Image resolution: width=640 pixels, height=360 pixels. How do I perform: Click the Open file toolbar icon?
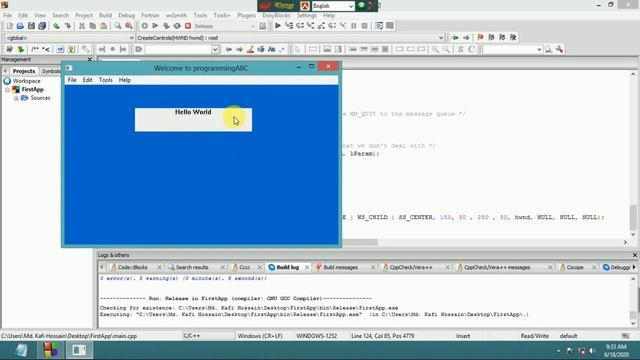point(20,26)
